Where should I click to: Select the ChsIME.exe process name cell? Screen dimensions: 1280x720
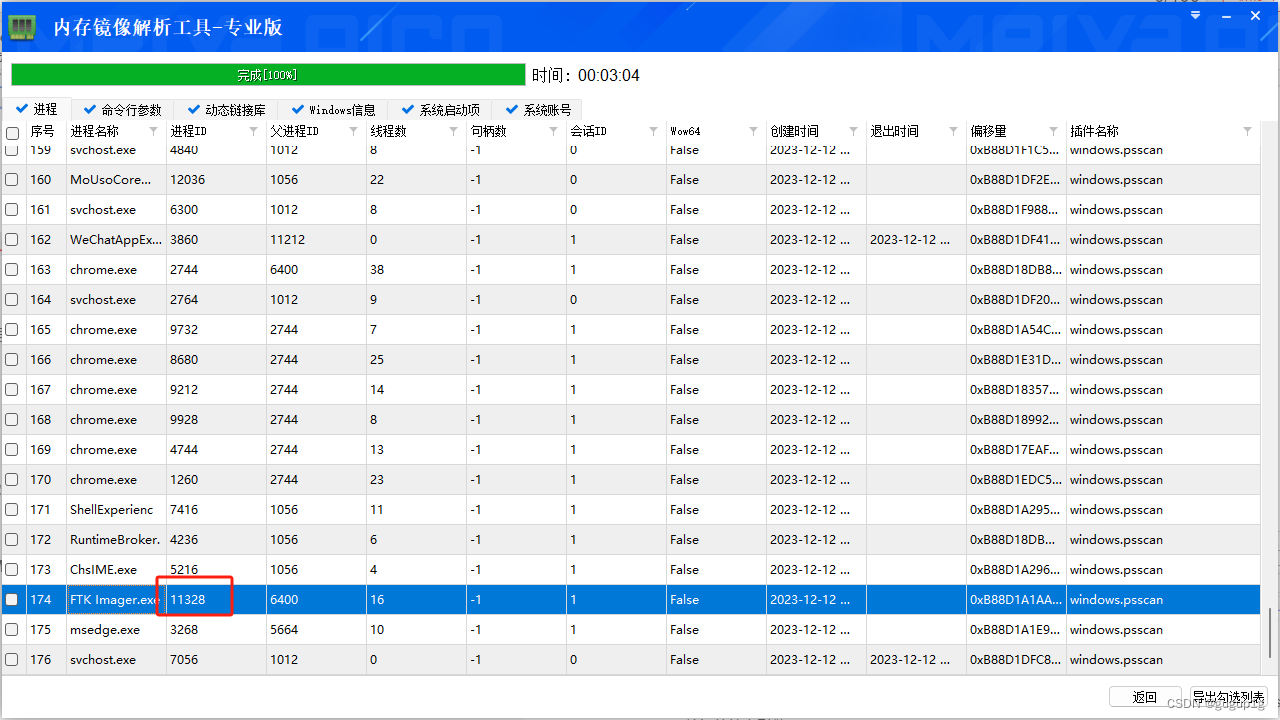tap(117, 570)
